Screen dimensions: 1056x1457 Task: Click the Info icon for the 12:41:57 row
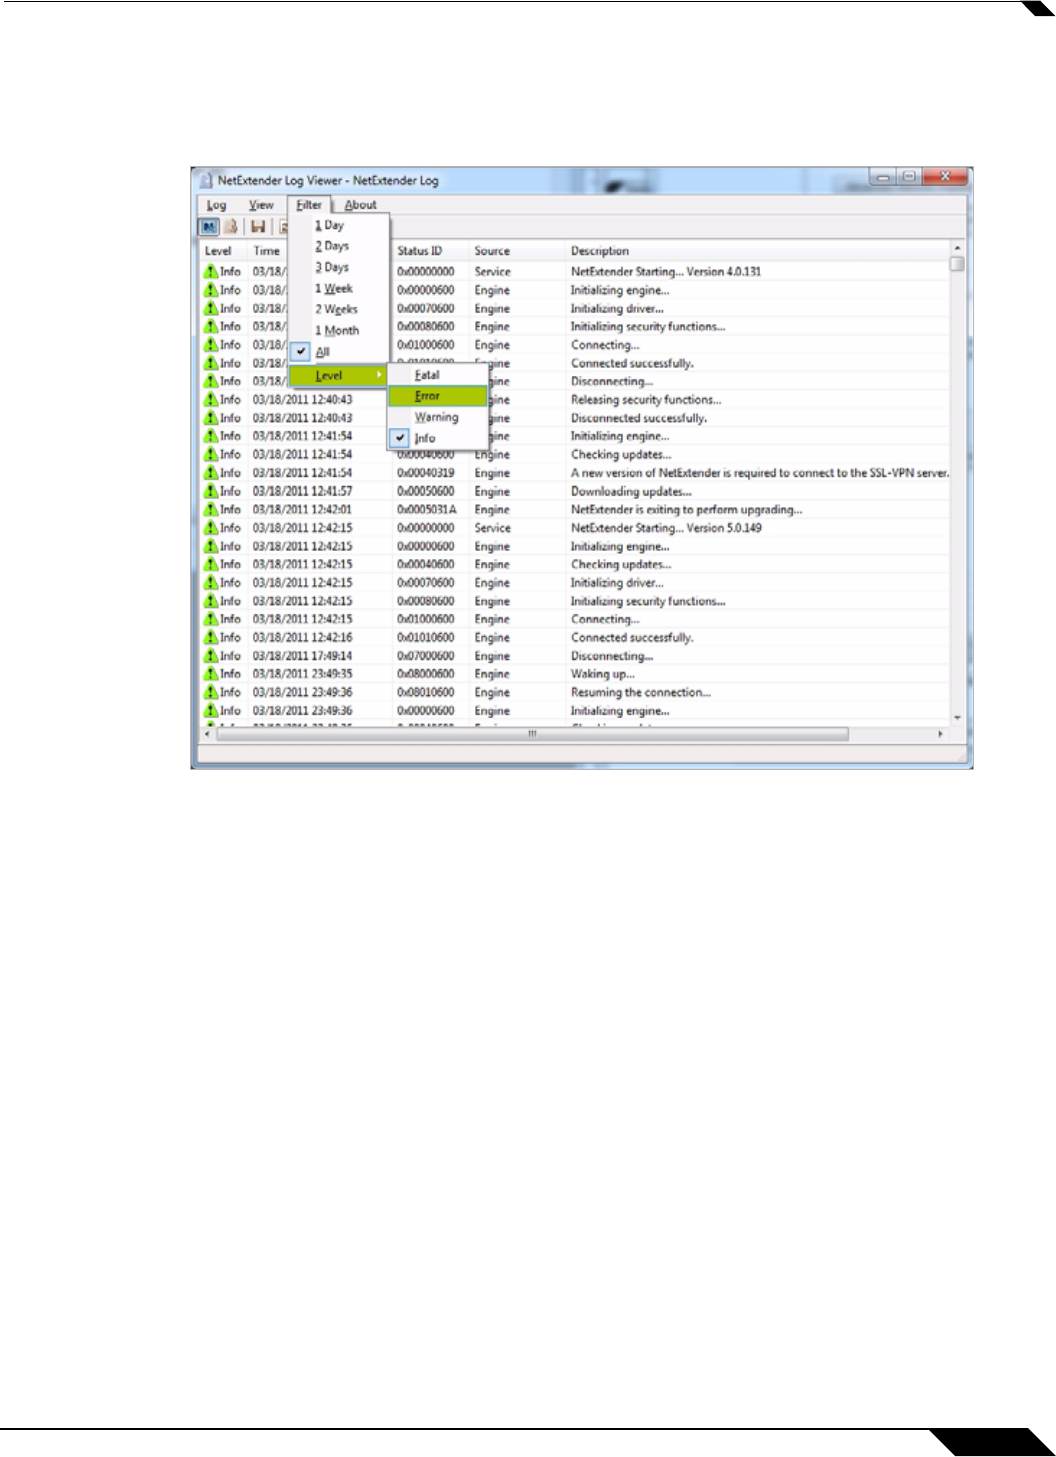(x=211, y=491)
